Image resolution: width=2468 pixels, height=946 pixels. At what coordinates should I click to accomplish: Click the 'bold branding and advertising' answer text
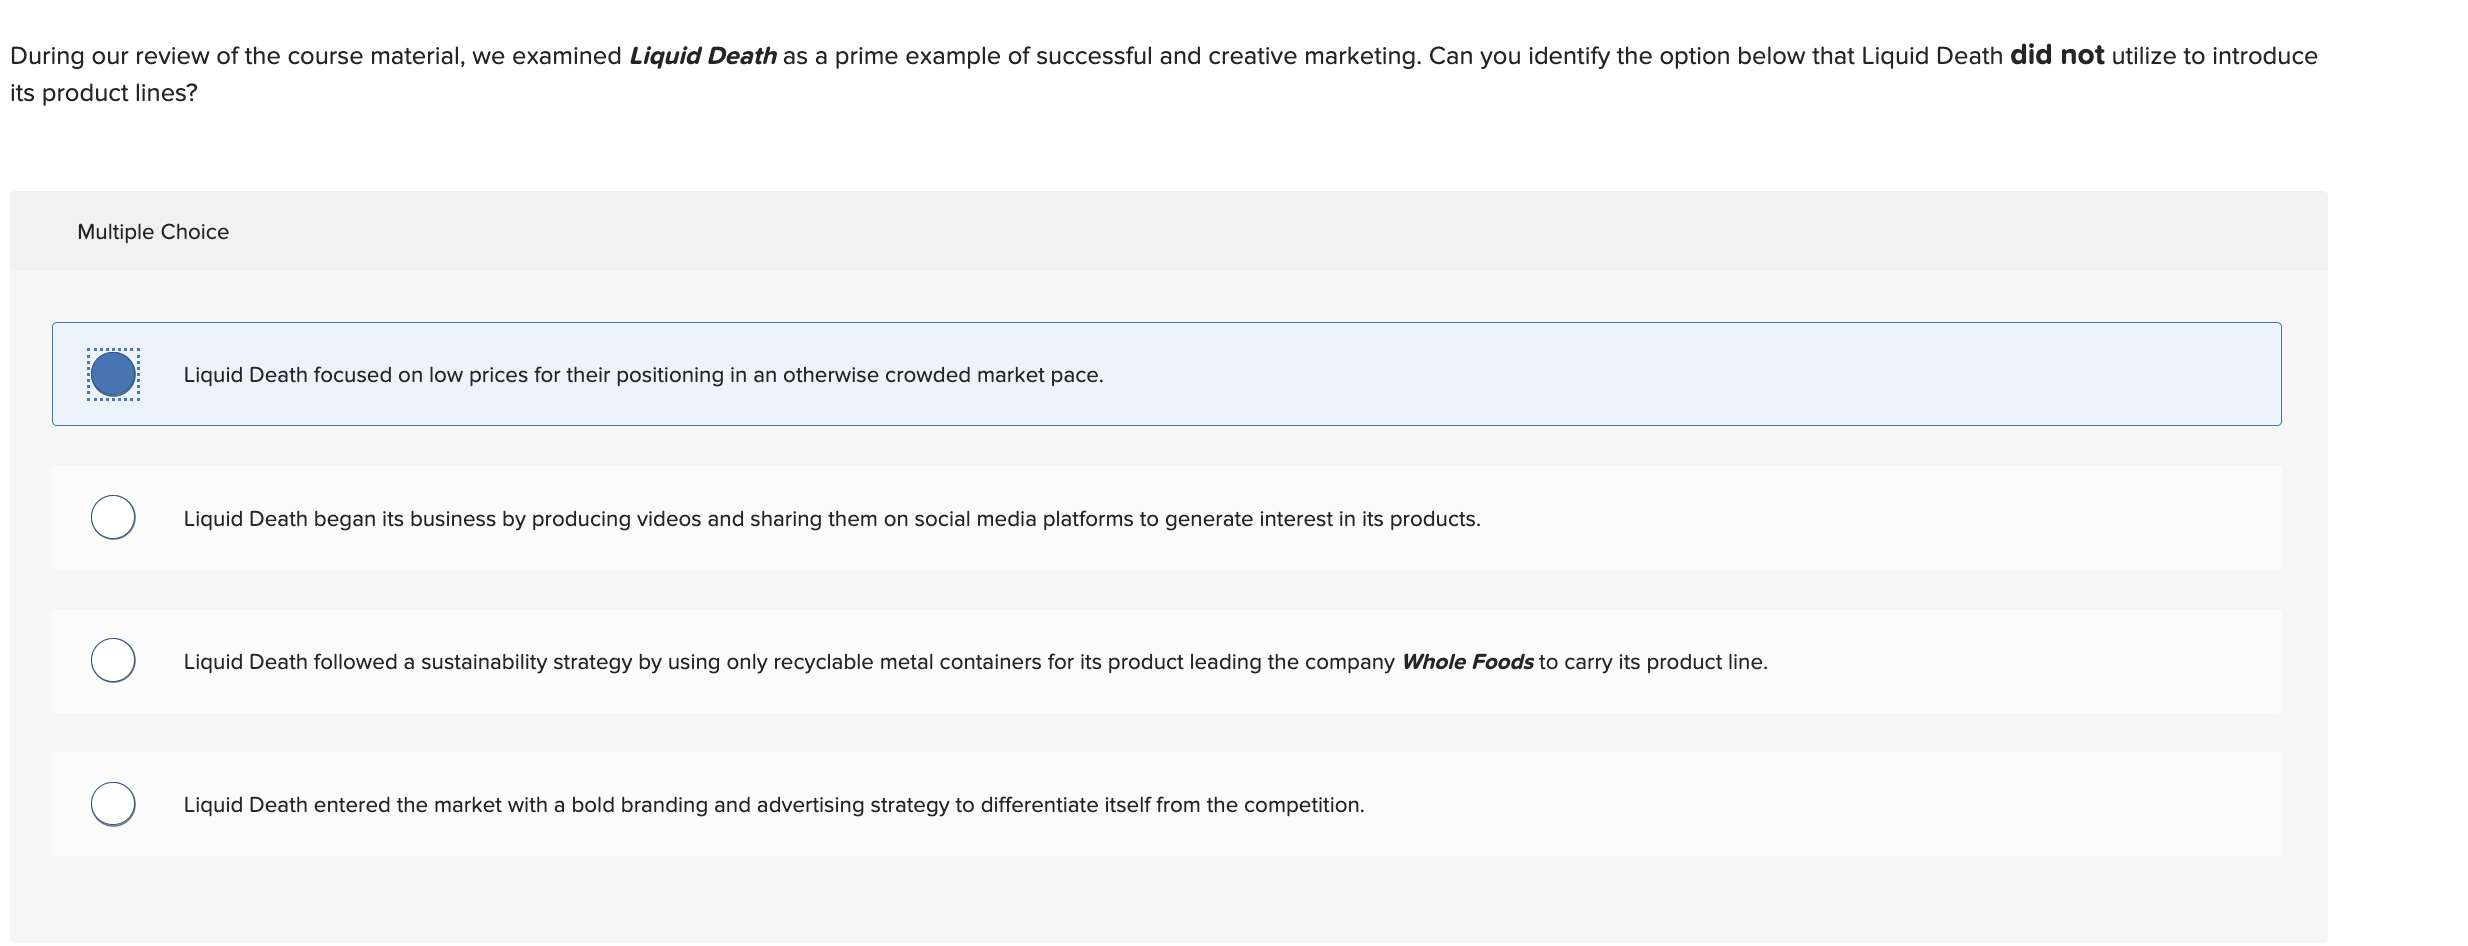(773, 805)
